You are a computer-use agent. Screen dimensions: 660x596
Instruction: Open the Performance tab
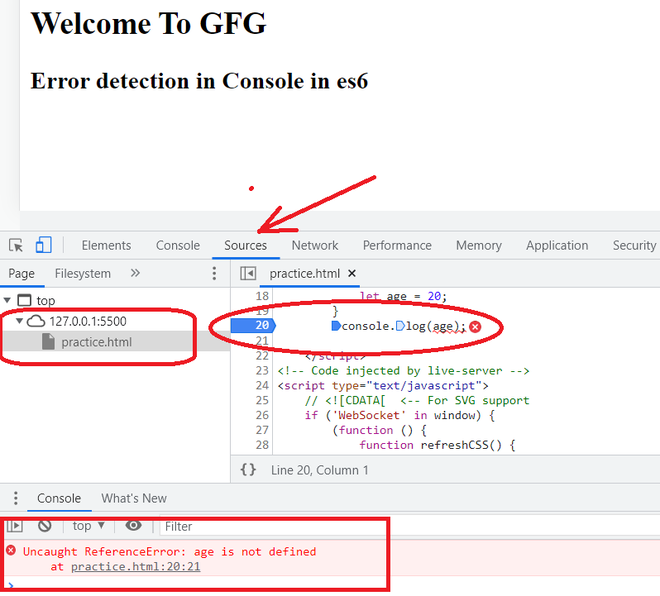click(397, 245)
